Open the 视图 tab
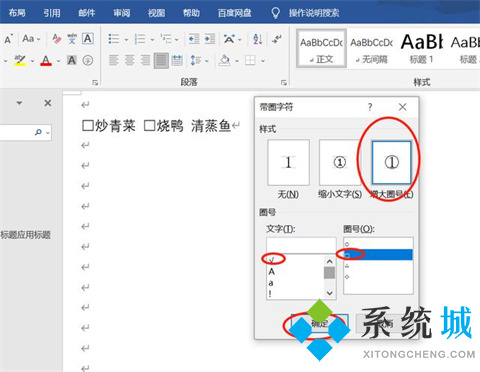 coord(156,13)
